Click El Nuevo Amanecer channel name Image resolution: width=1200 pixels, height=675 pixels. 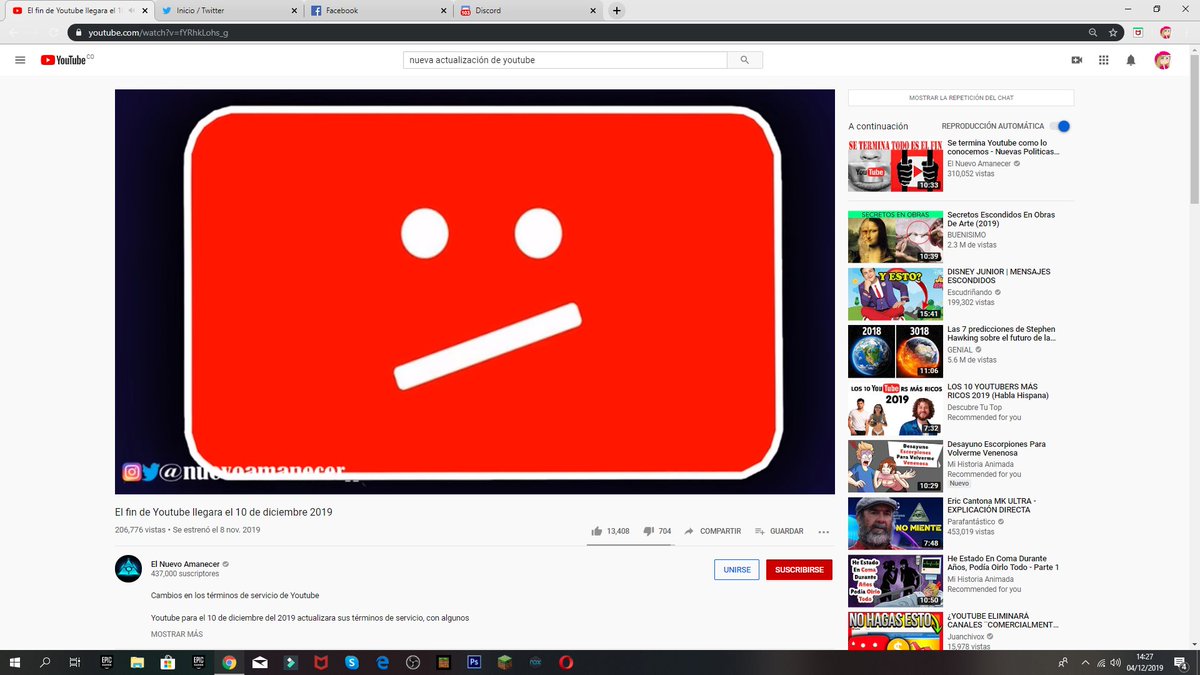coord(185,563)
